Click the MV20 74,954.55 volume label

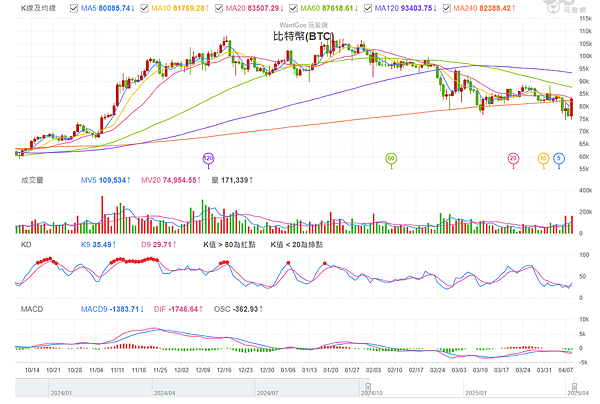tap(171, 180)
